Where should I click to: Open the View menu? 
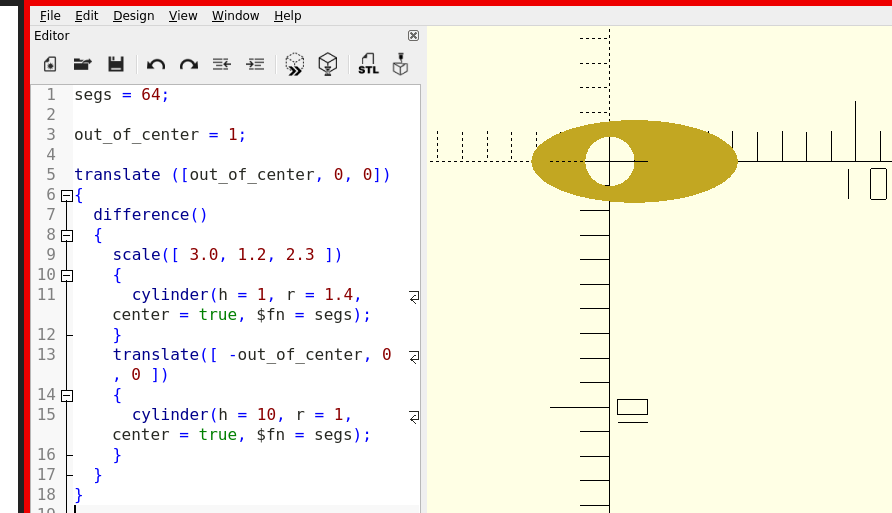183,16
